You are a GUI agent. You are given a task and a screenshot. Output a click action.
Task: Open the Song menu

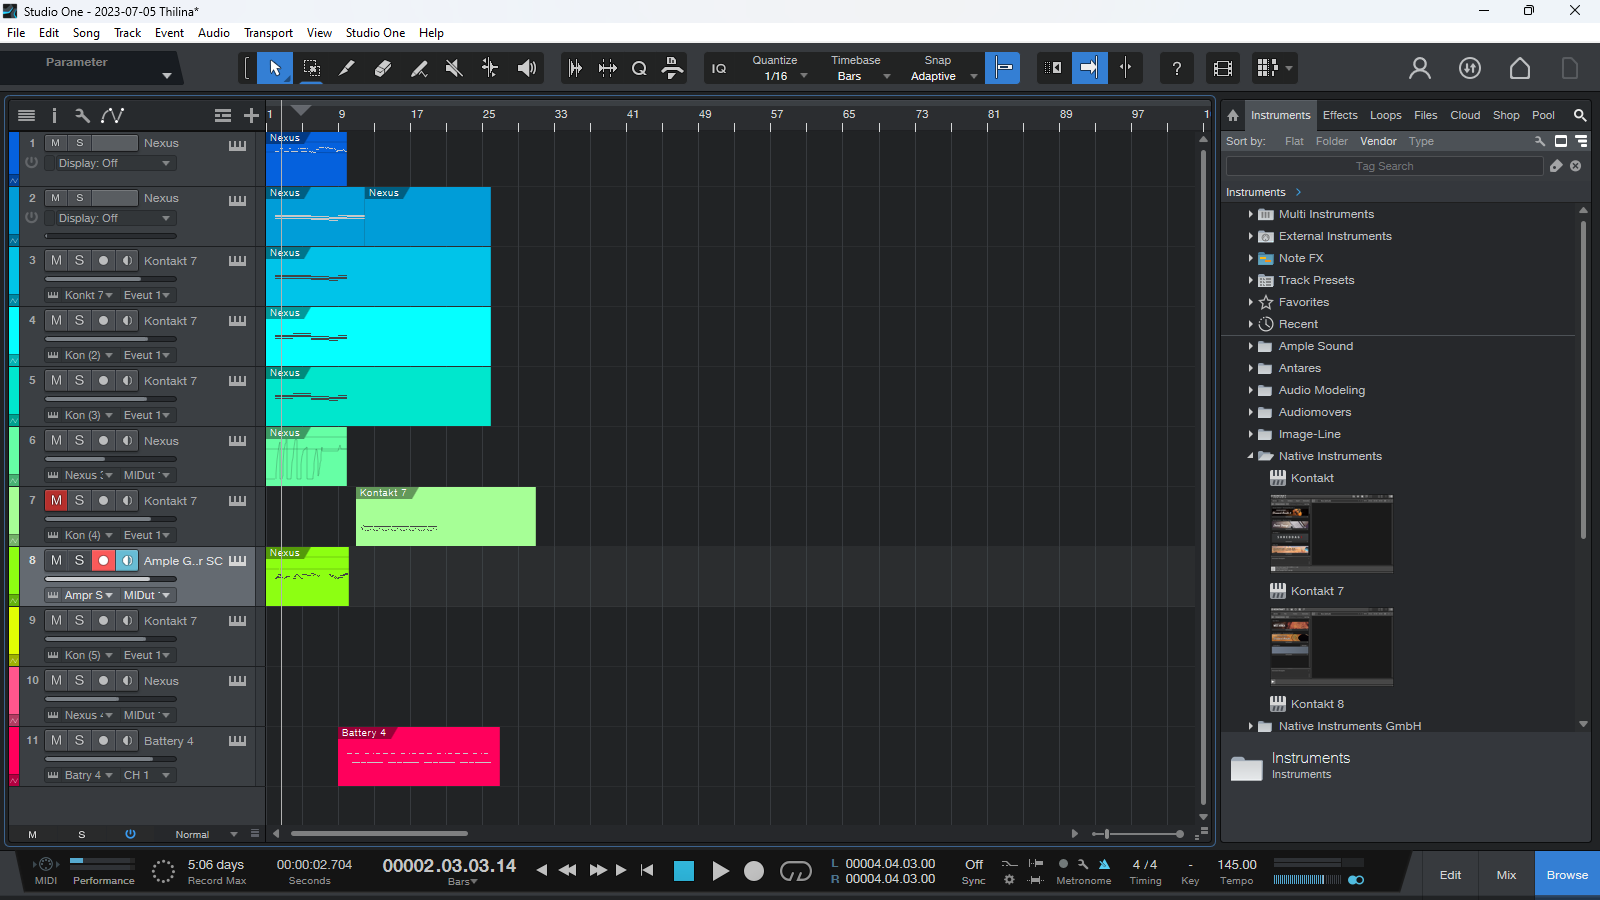click(86, 33)
